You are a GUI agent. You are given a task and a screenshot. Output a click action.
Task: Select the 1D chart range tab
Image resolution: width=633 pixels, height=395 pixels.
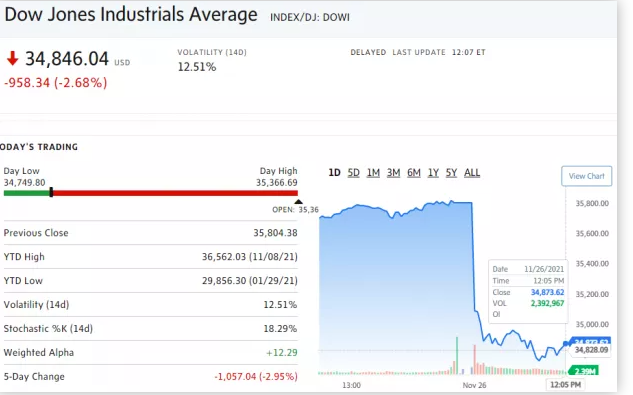[334, 173]
